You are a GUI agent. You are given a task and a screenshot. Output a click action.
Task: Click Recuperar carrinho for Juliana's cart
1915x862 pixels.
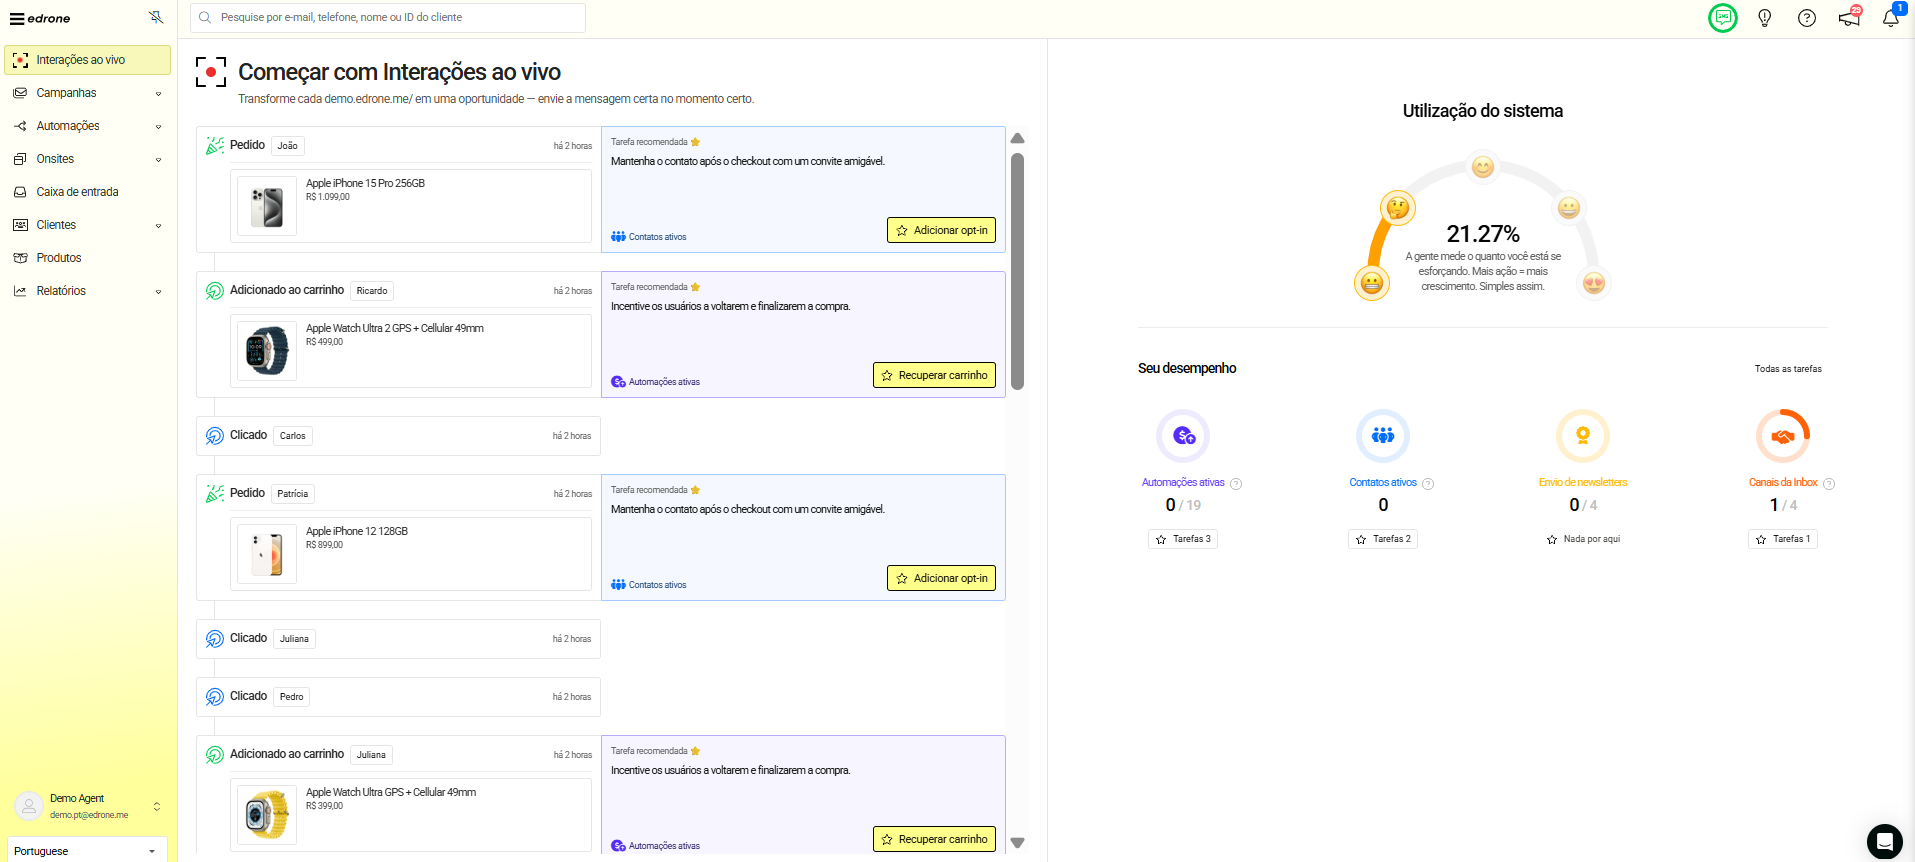(x=934, y=839)
